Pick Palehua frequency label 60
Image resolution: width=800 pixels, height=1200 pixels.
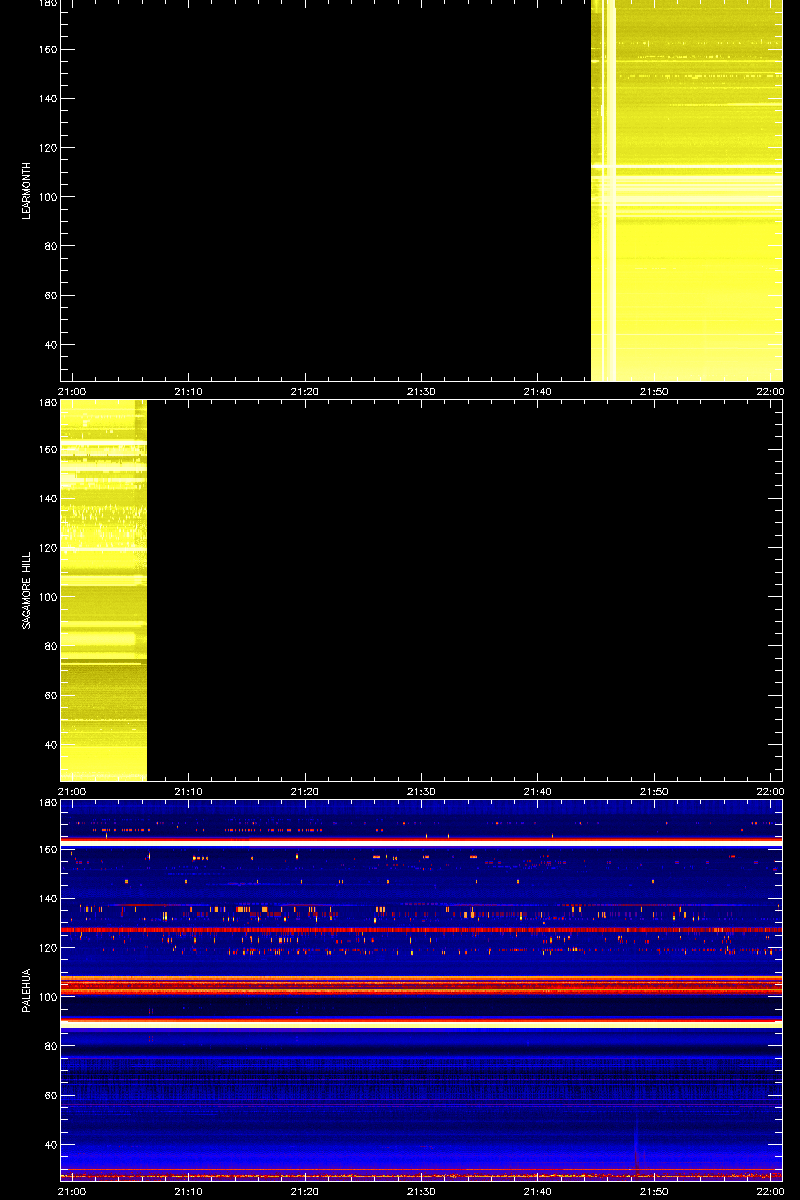(x=49, y=1096)
